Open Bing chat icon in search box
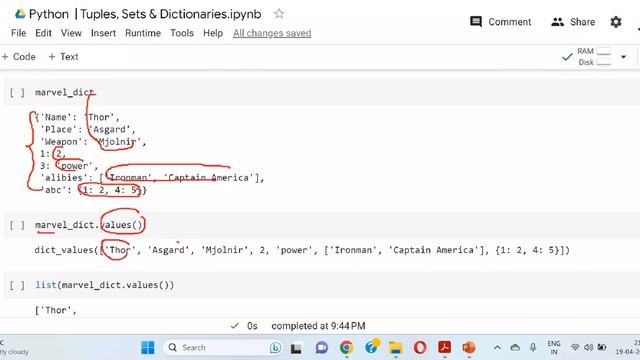The height and width of the screenshot is (360, 640). (275, 347)
